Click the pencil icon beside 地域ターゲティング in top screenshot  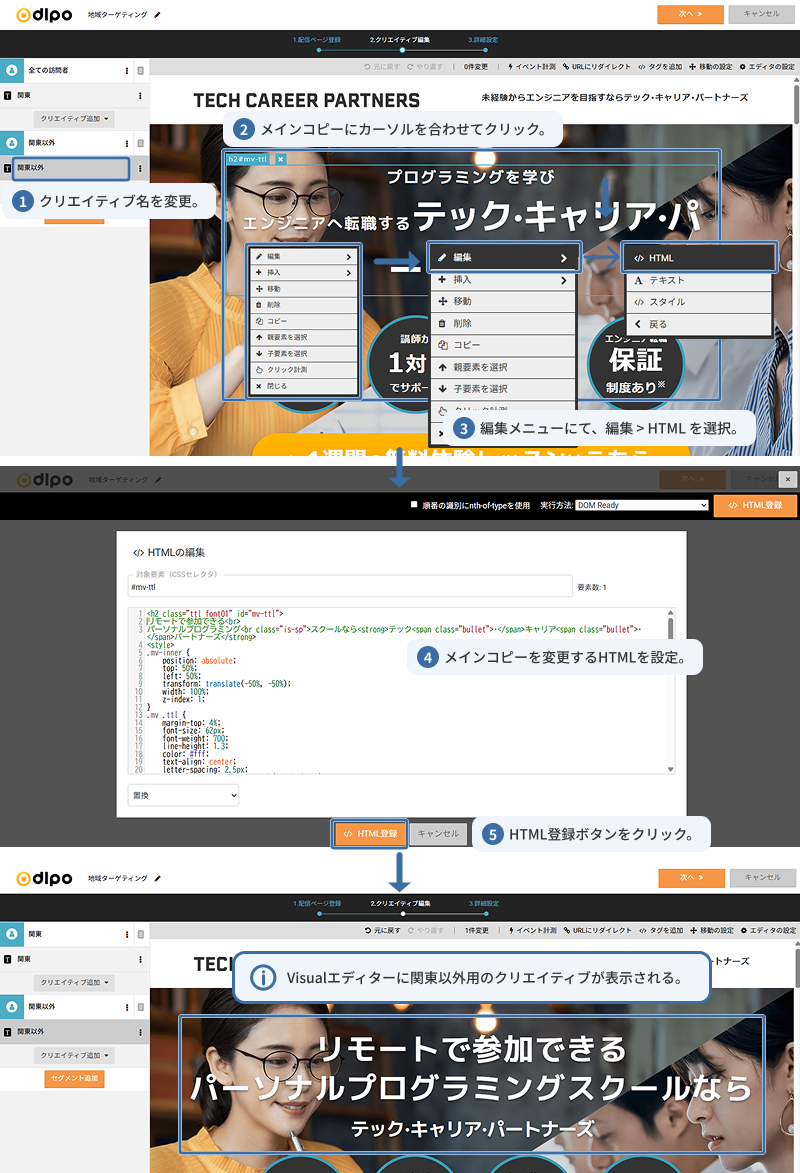157,15
